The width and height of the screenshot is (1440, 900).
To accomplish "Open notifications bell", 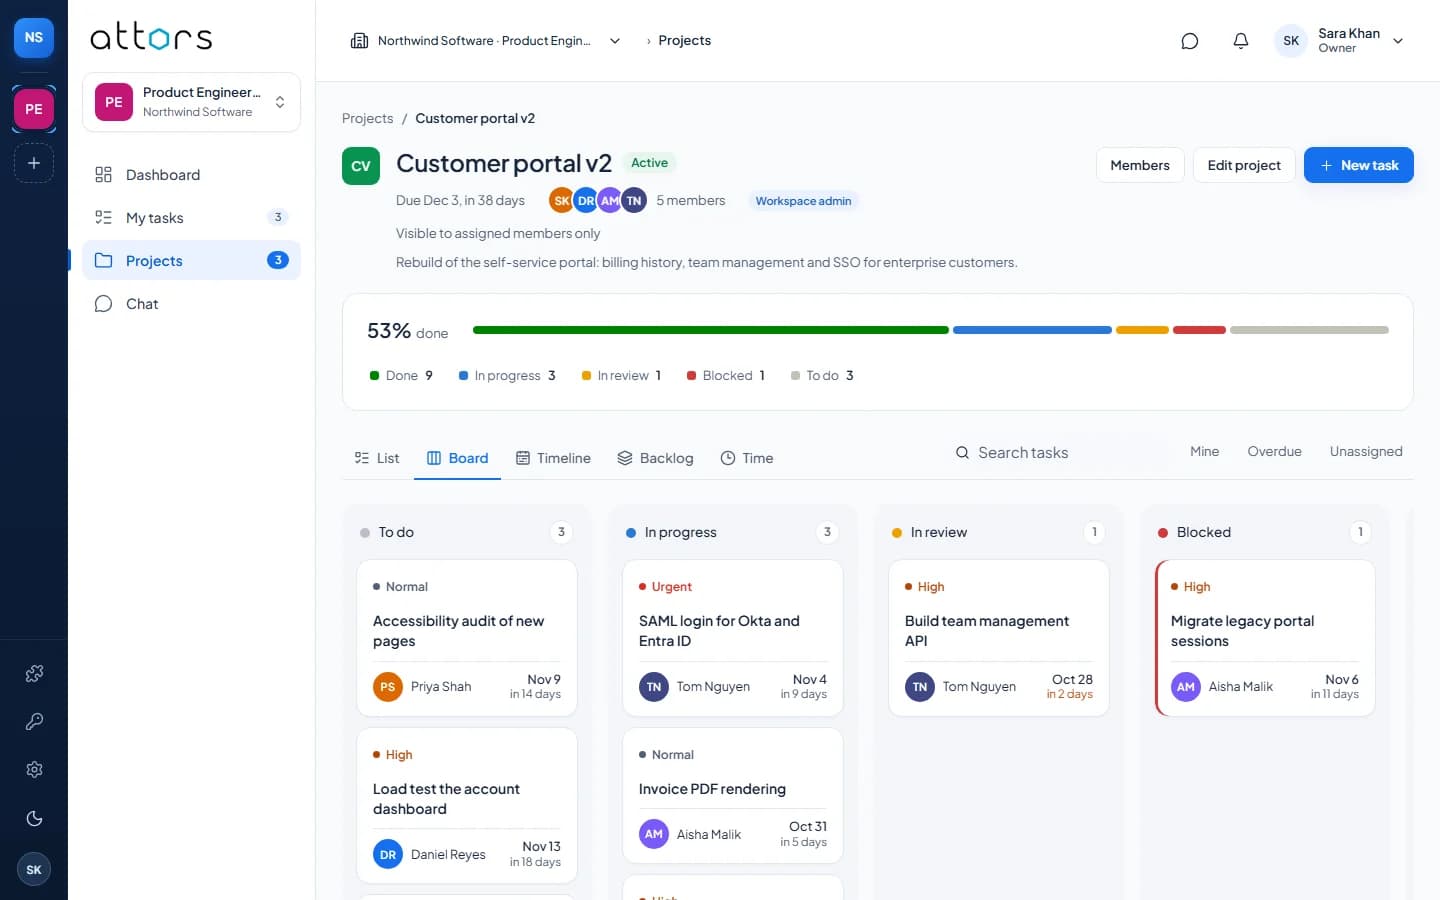I will pos(1240,41).
